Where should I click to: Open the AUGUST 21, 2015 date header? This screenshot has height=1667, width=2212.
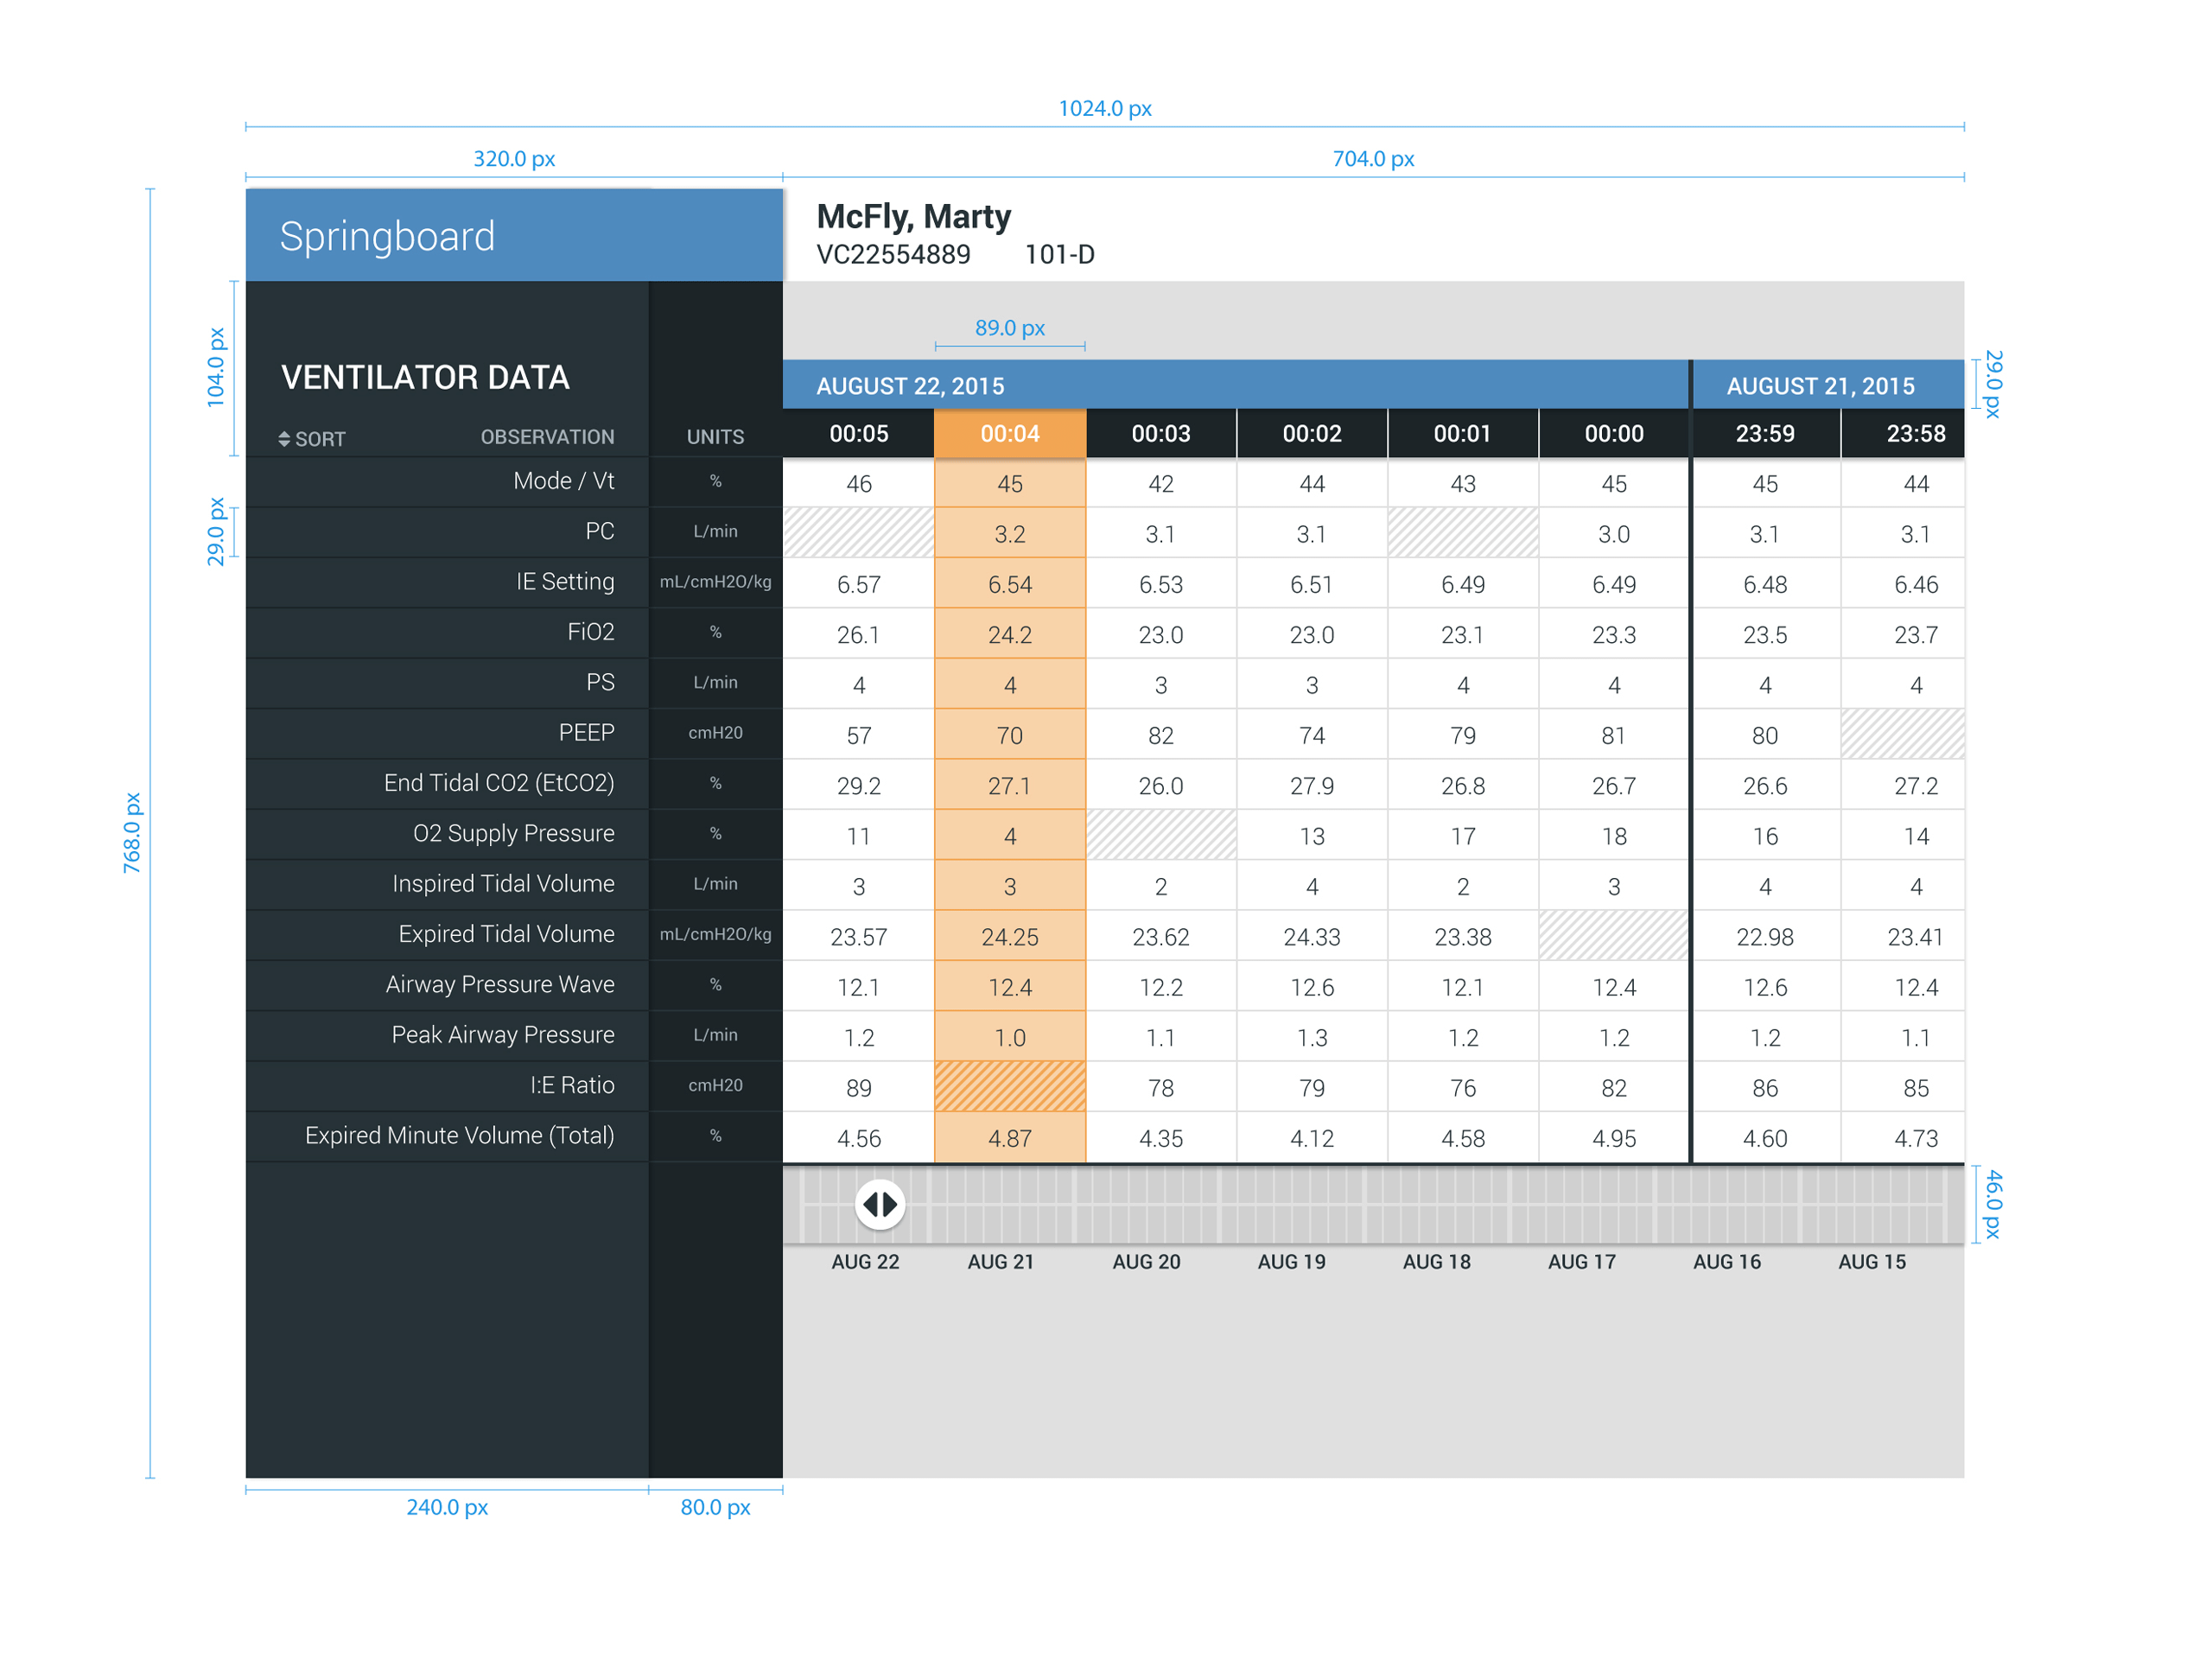[x=1822, y=385]
